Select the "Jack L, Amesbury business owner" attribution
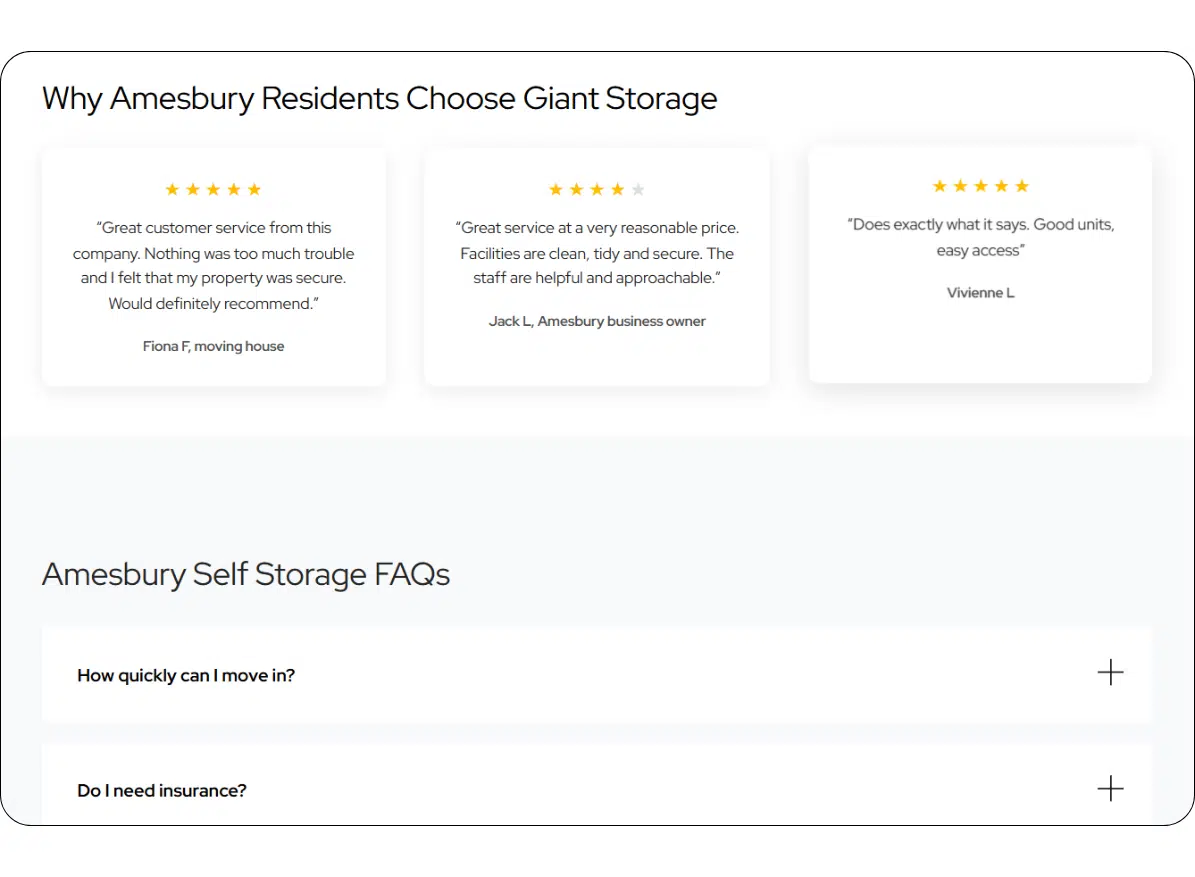1195x877 pixels. pyautogui.click(x=597, y=321)
